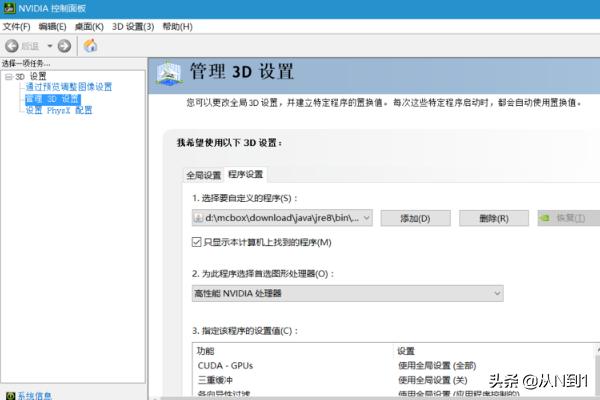This screenshot has width=600, height=400.
Task: Open the 文件(F) menu
Action: [x=16, y=27]
